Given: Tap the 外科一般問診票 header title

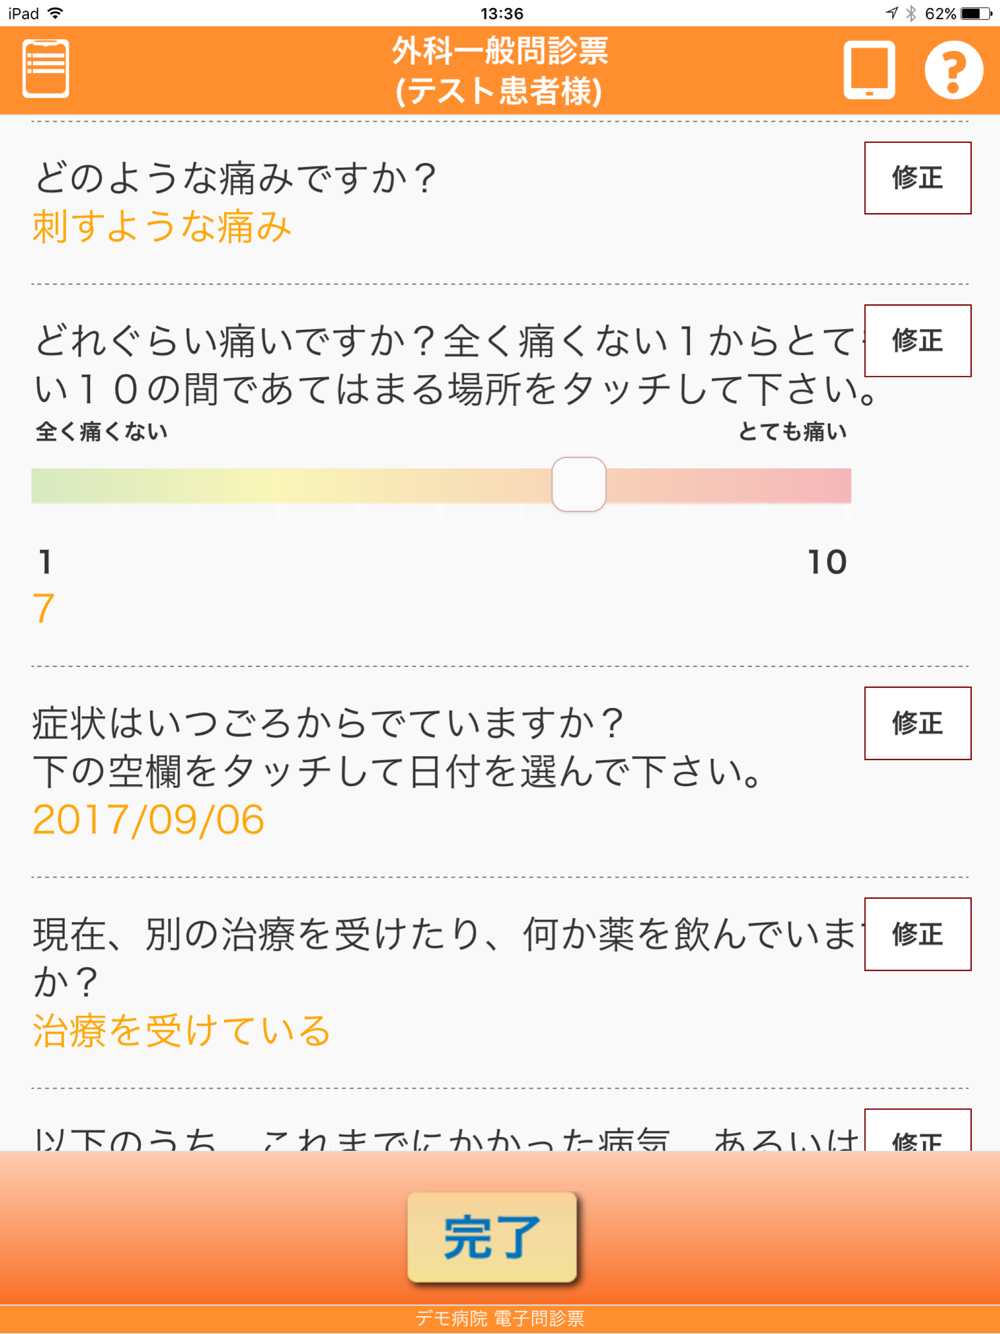Looking at the screenshot, I should click(500, 50).
